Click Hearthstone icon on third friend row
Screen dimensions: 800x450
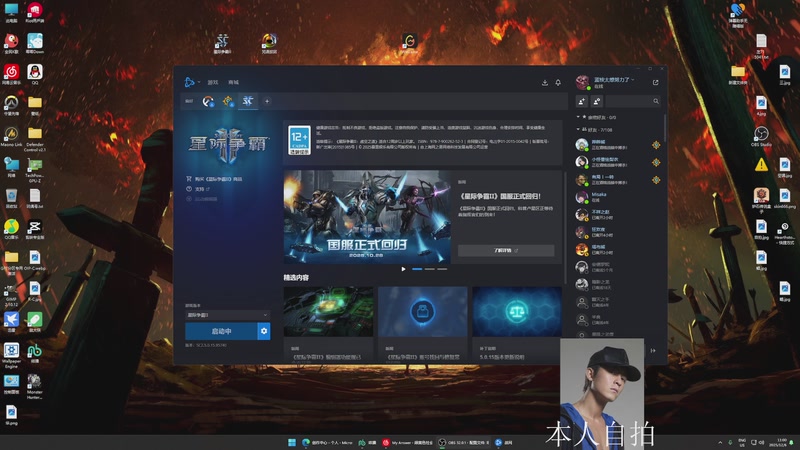pyautogui.click(x=656, y=180)
